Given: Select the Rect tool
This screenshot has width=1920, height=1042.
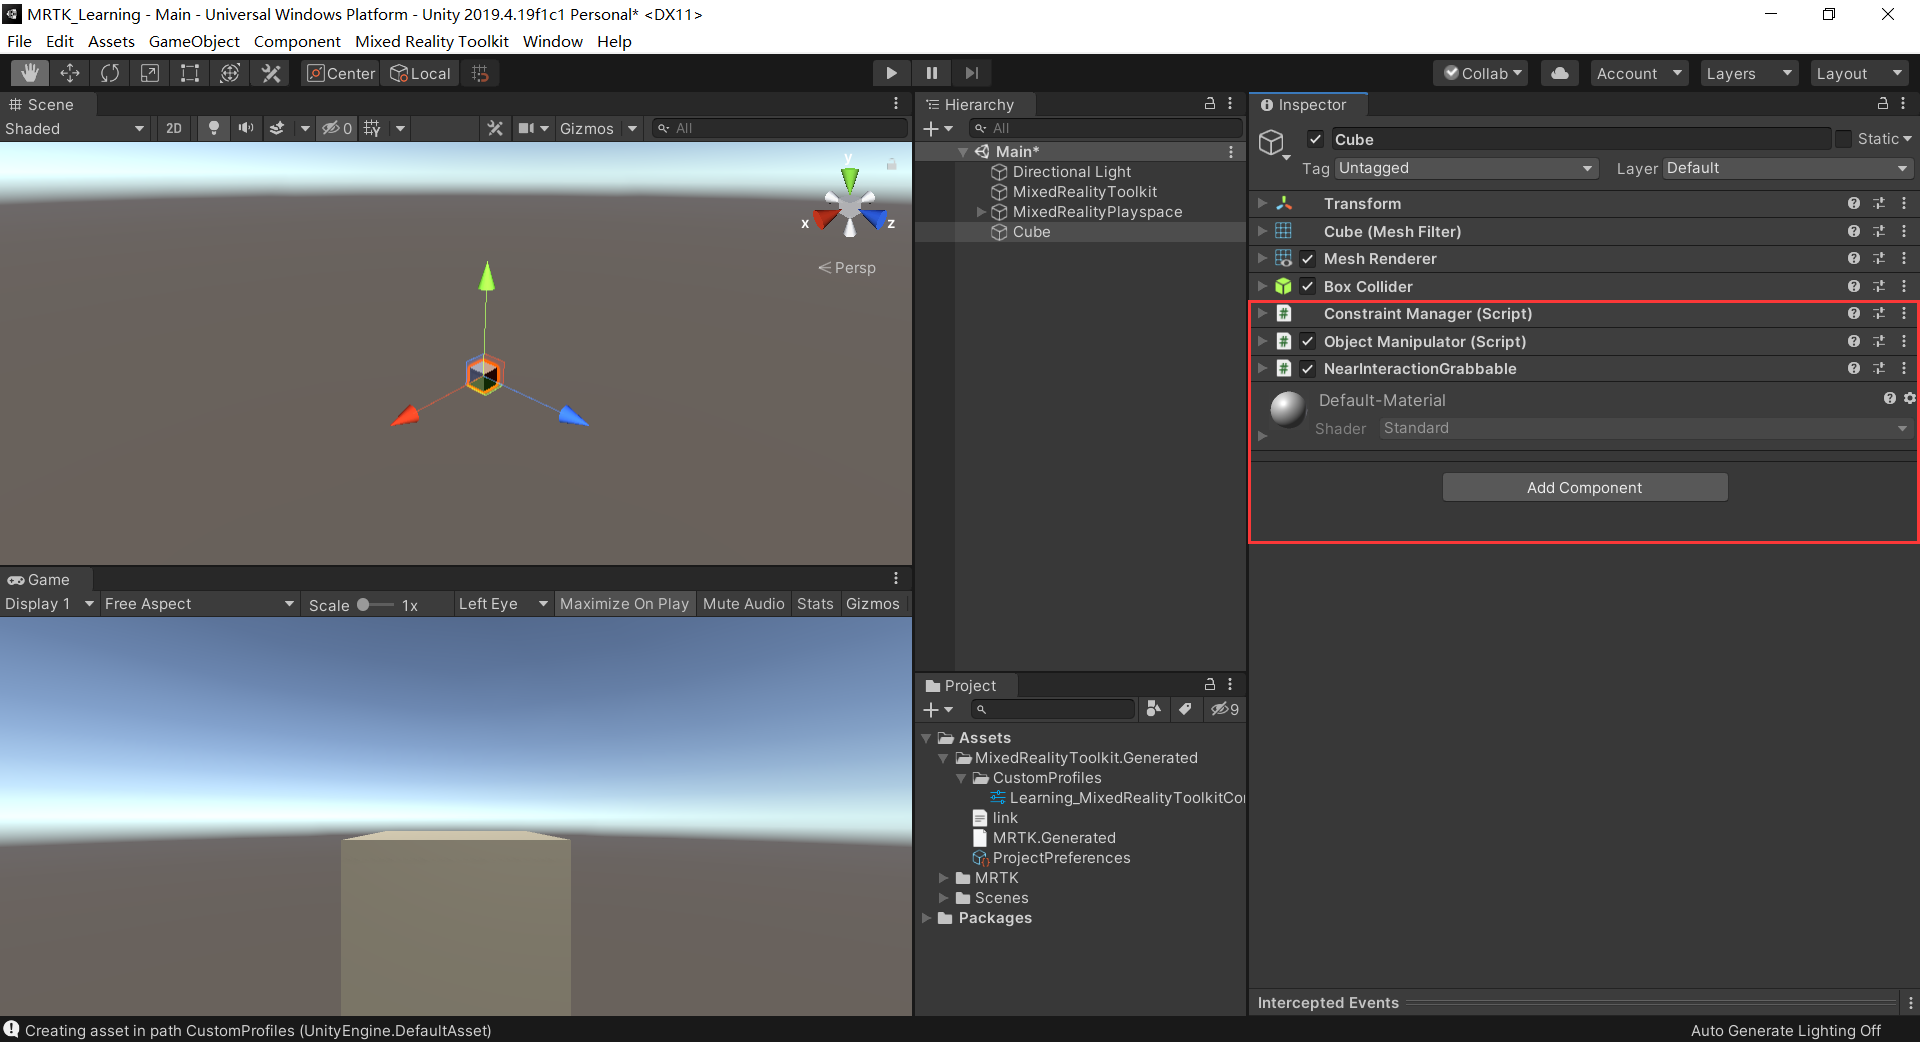Looking at the screenshot, I should [190, 73].
